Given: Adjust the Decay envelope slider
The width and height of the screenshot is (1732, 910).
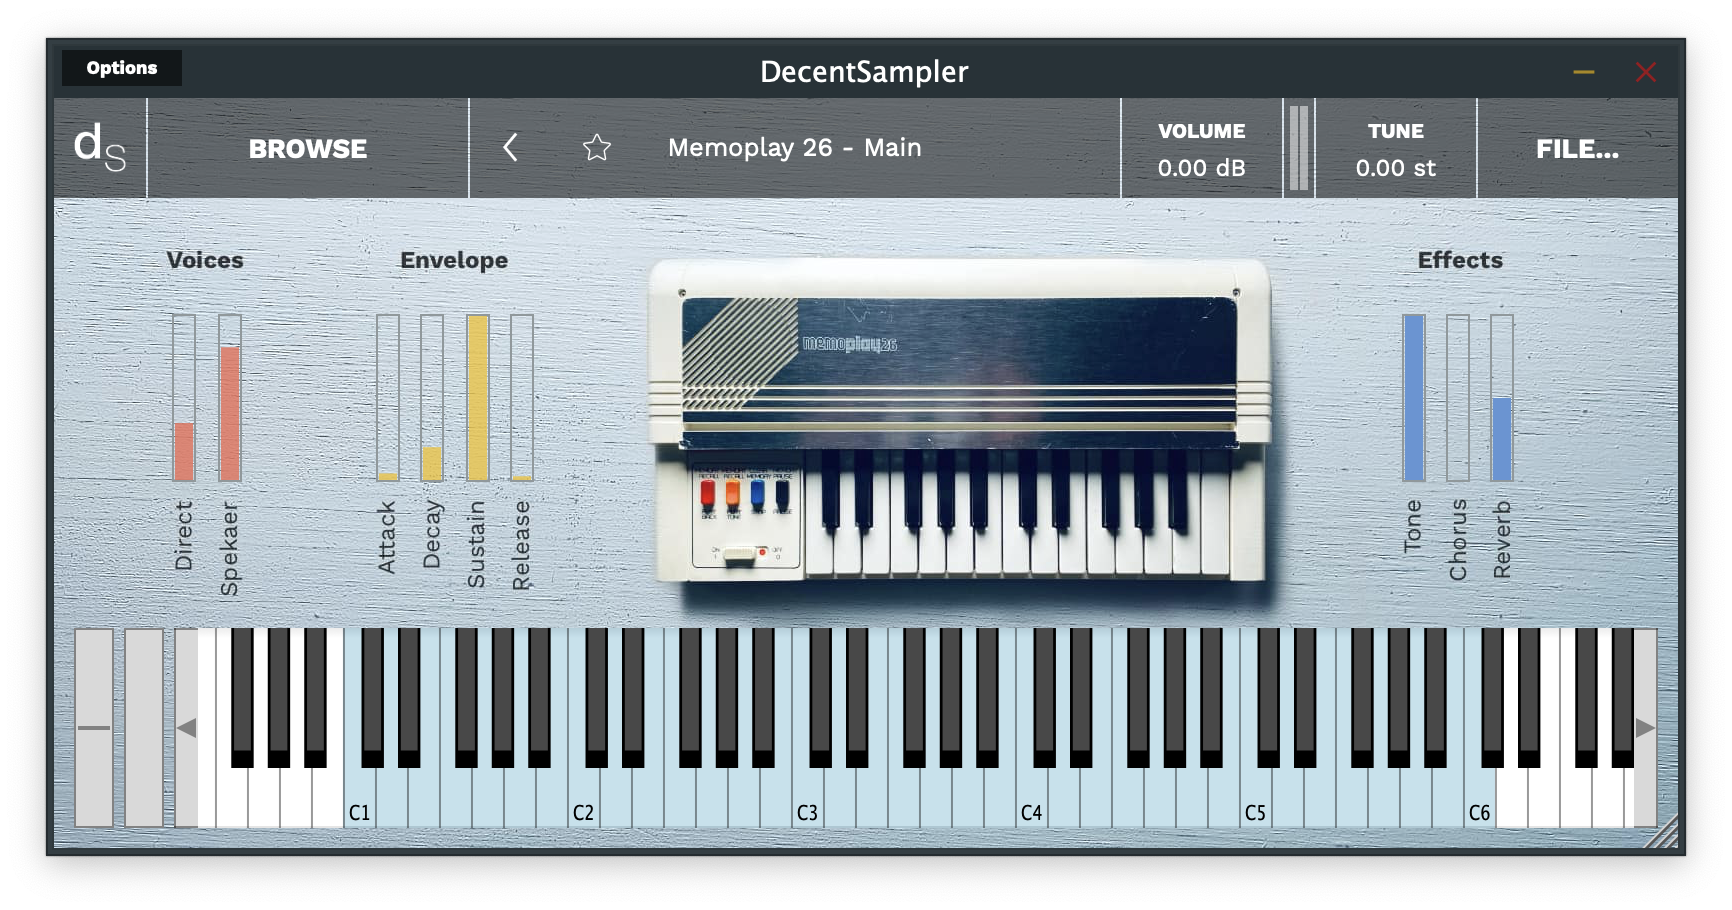Looking at the screenshot, I should point(432,398).
